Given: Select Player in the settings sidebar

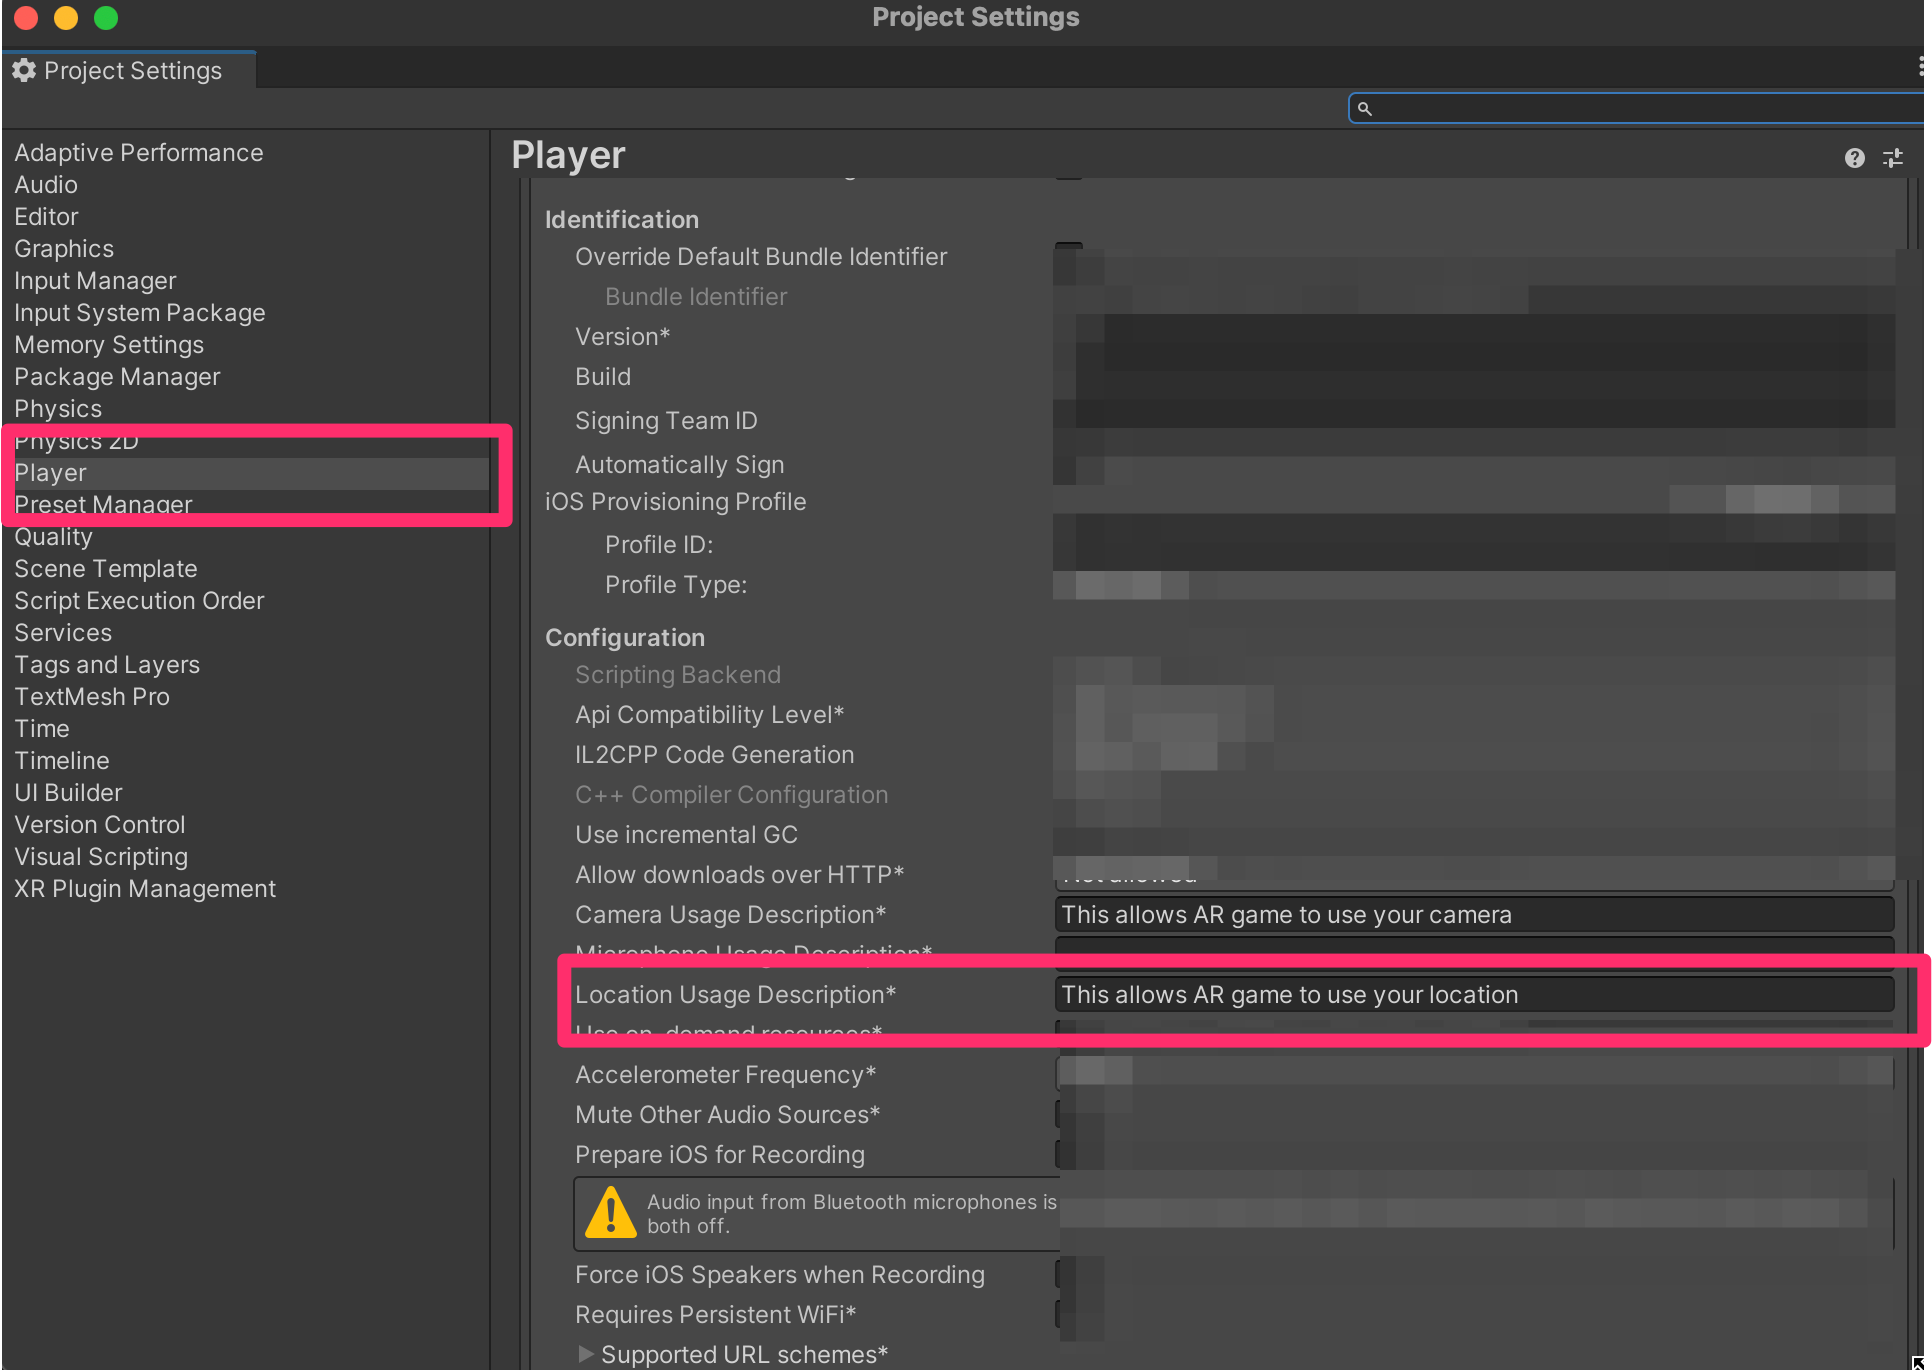Looking at the screenshot, I should tap(51, 473).
